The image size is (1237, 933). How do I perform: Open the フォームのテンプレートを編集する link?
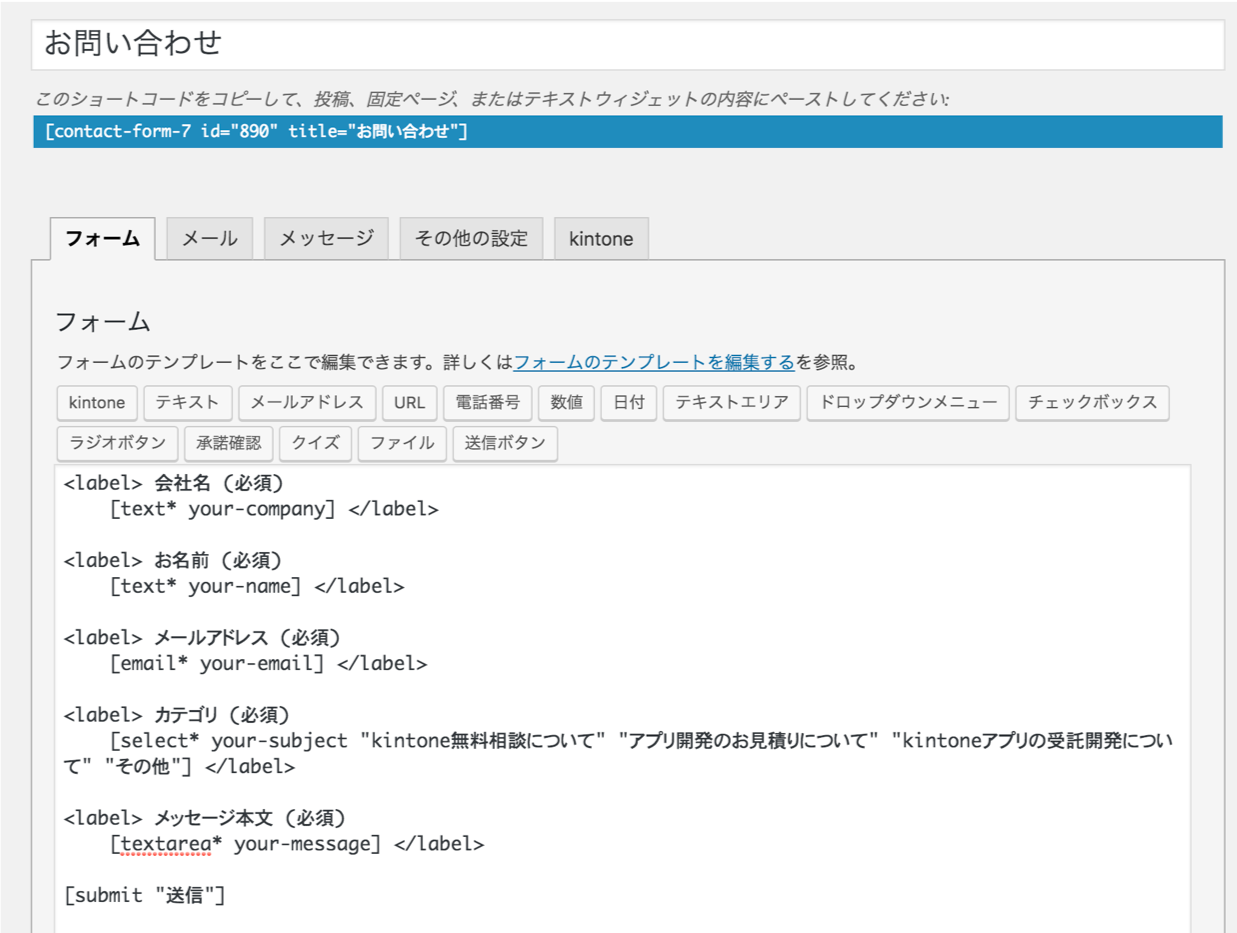[x=654, y=363]
